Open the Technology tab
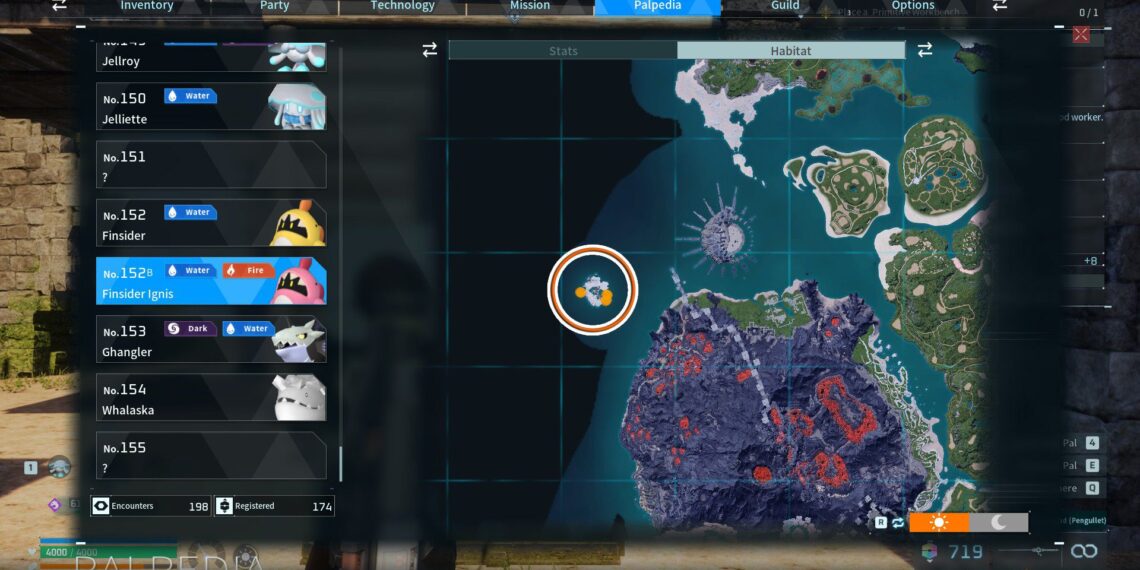Image resolution: width=1140 pixels, height=570 pixels. [402, 7]
